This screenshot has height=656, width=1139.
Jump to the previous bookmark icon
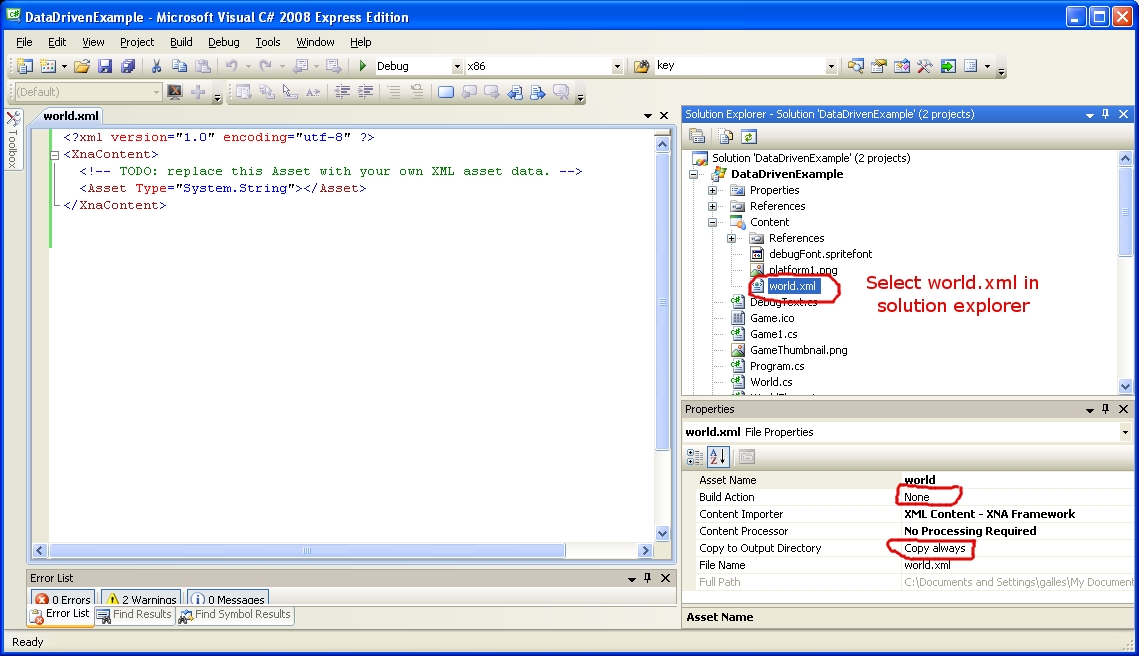coord(469,92)
